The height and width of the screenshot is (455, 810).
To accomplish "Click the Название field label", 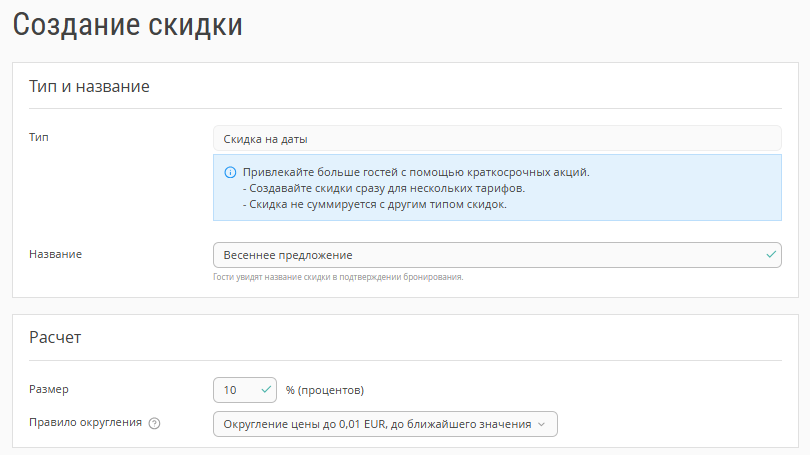I will coord(55,254).
